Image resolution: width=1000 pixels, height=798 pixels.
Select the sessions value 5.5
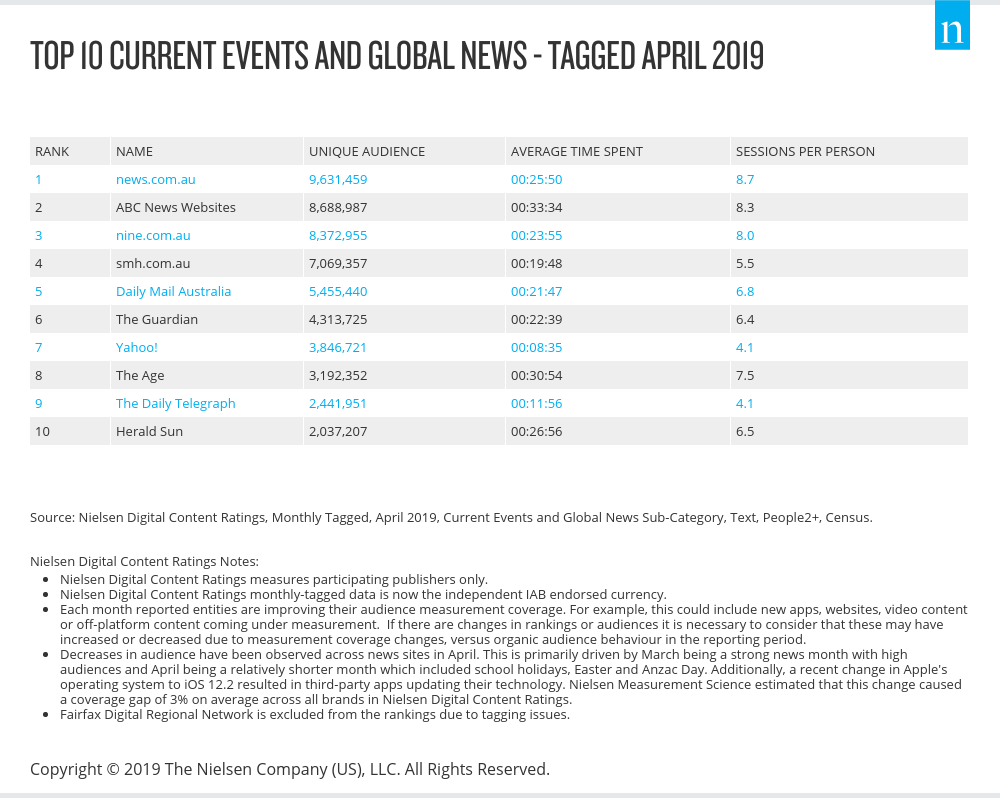pyautogui.click(x=745, y=263)
